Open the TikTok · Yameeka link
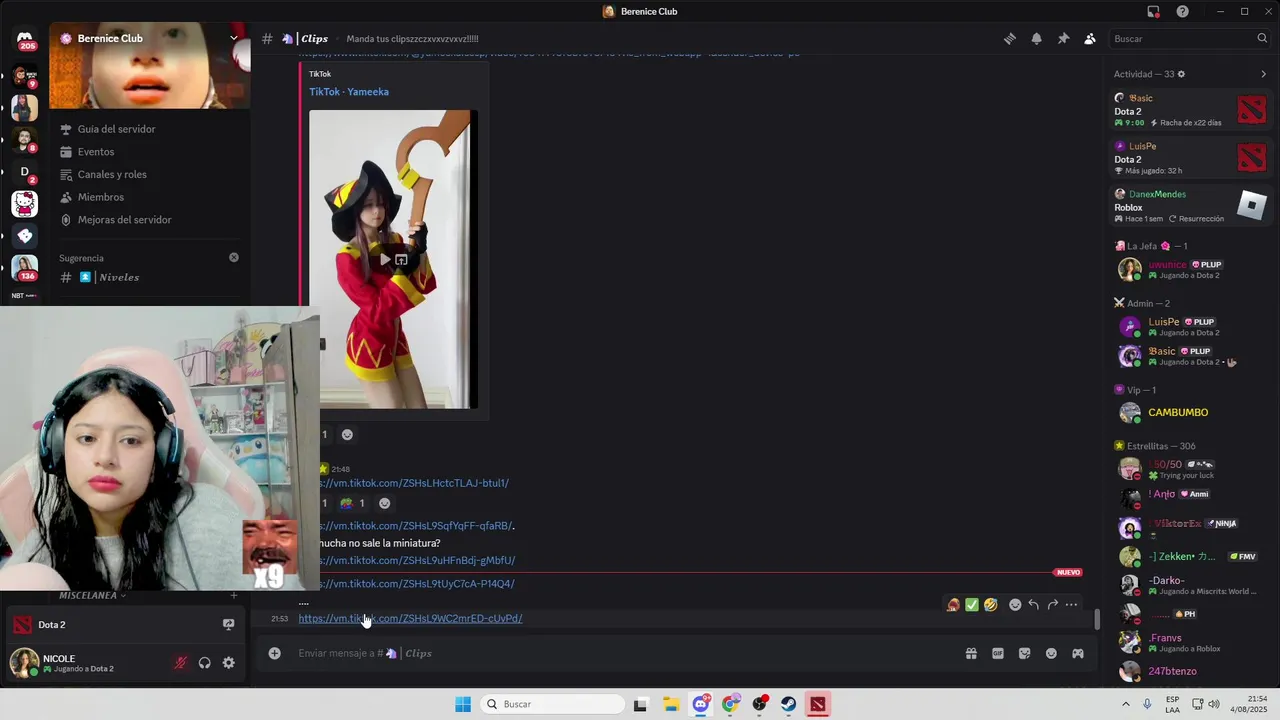 (x=349, y=92)
